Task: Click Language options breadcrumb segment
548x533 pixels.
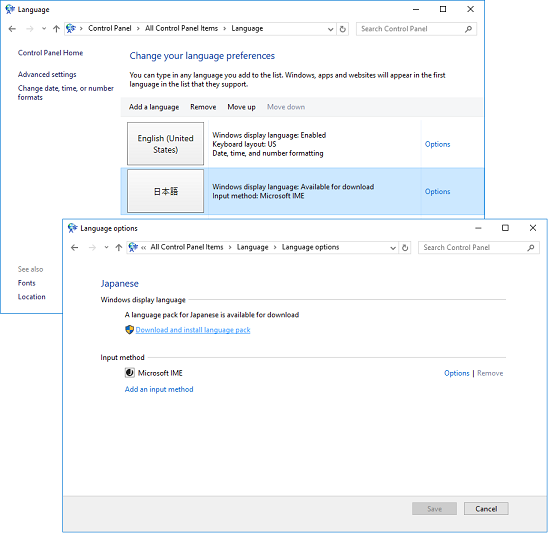Action: (x=310, y=247)
